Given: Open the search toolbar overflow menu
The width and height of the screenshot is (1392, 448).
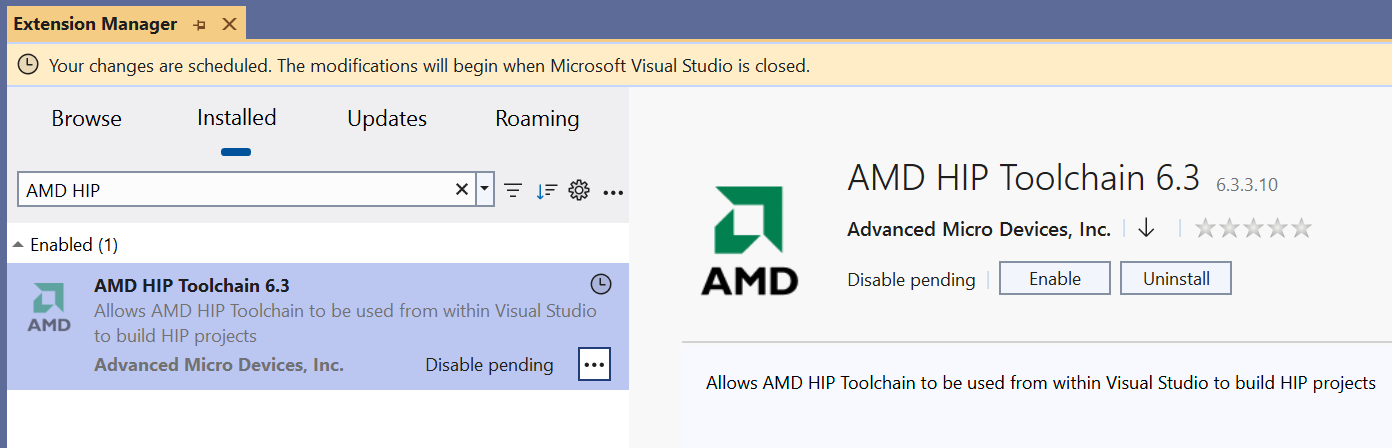Looking at the screenshot, I should tap(614, 191).
